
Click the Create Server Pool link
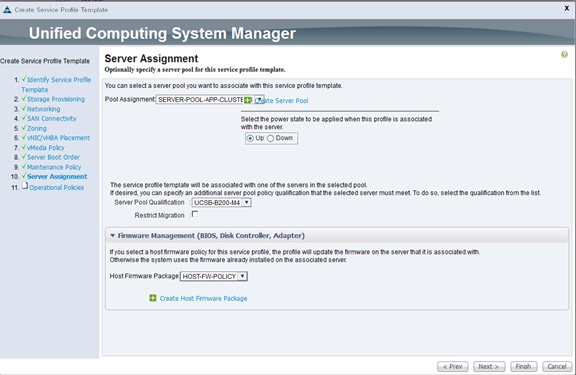point(282,101)
